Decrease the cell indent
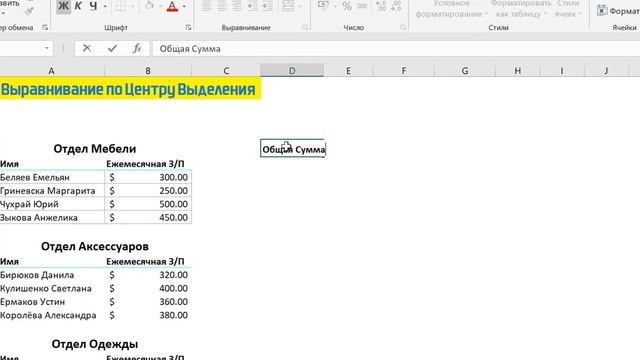Viewport: 640px width, 360px height. click(253, 6)
